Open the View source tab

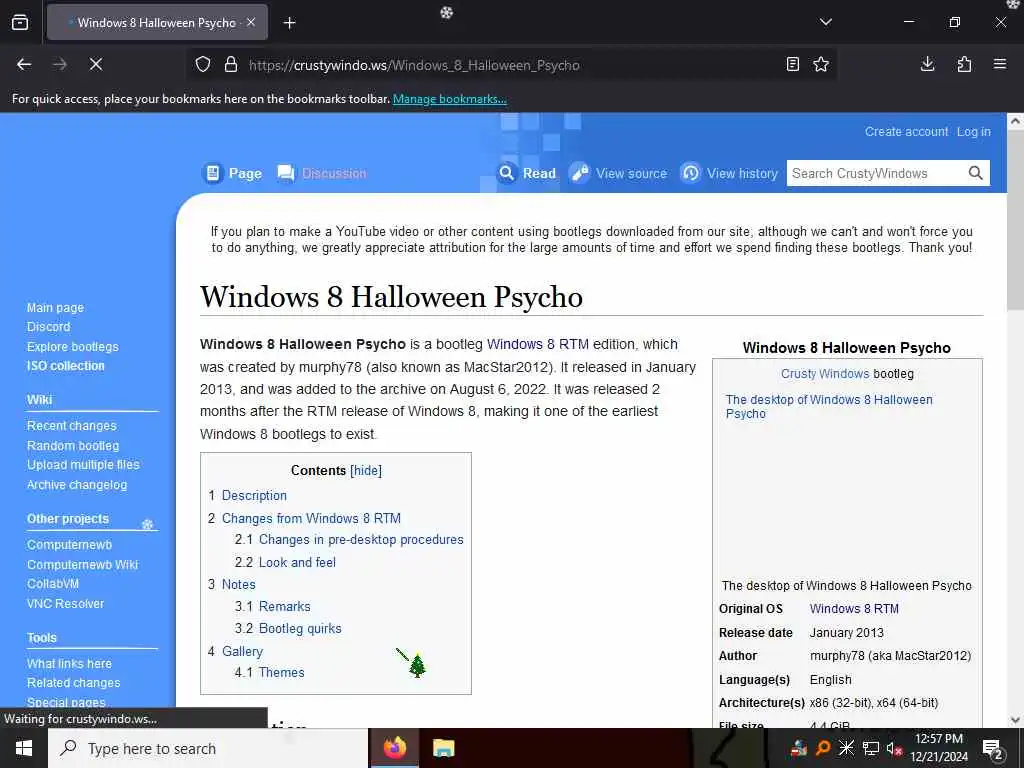618,173
